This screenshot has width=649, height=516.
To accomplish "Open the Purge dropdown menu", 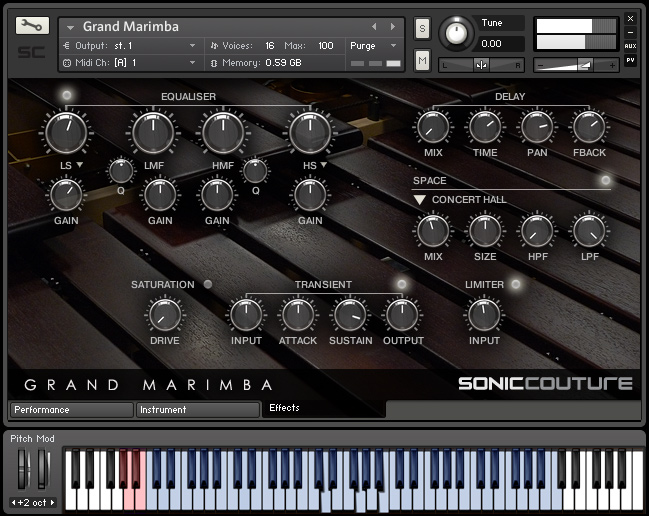I will 373,46.
